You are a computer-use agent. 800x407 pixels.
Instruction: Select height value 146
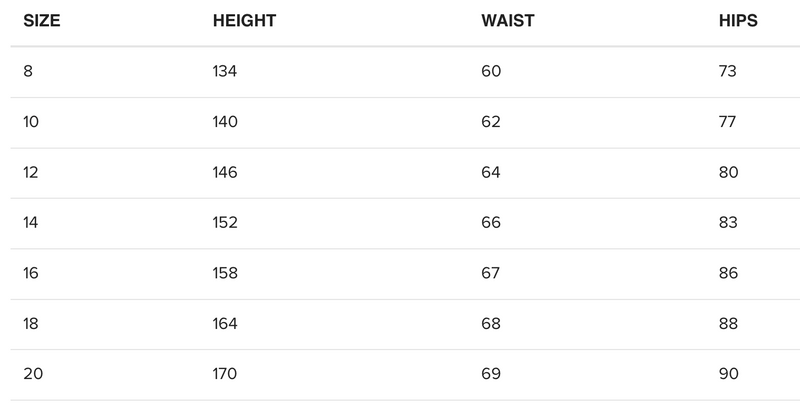point(225,173)
